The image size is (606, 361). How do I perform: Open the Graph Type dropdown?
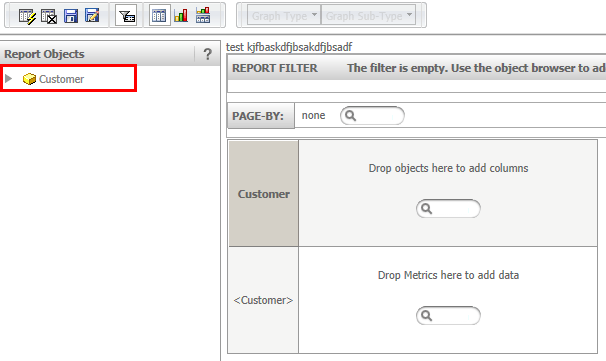[x=284, y=15]
